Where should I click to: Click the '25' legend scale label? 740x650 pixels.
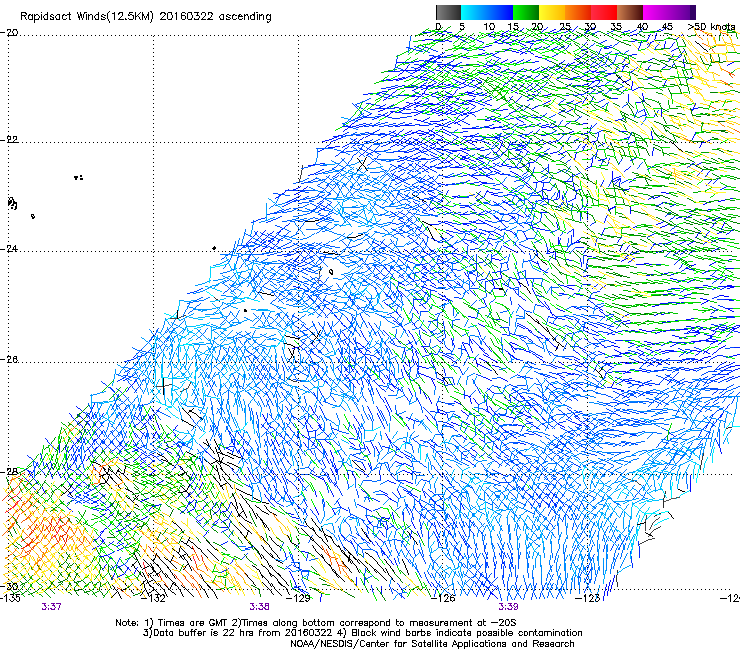(565, 27)
